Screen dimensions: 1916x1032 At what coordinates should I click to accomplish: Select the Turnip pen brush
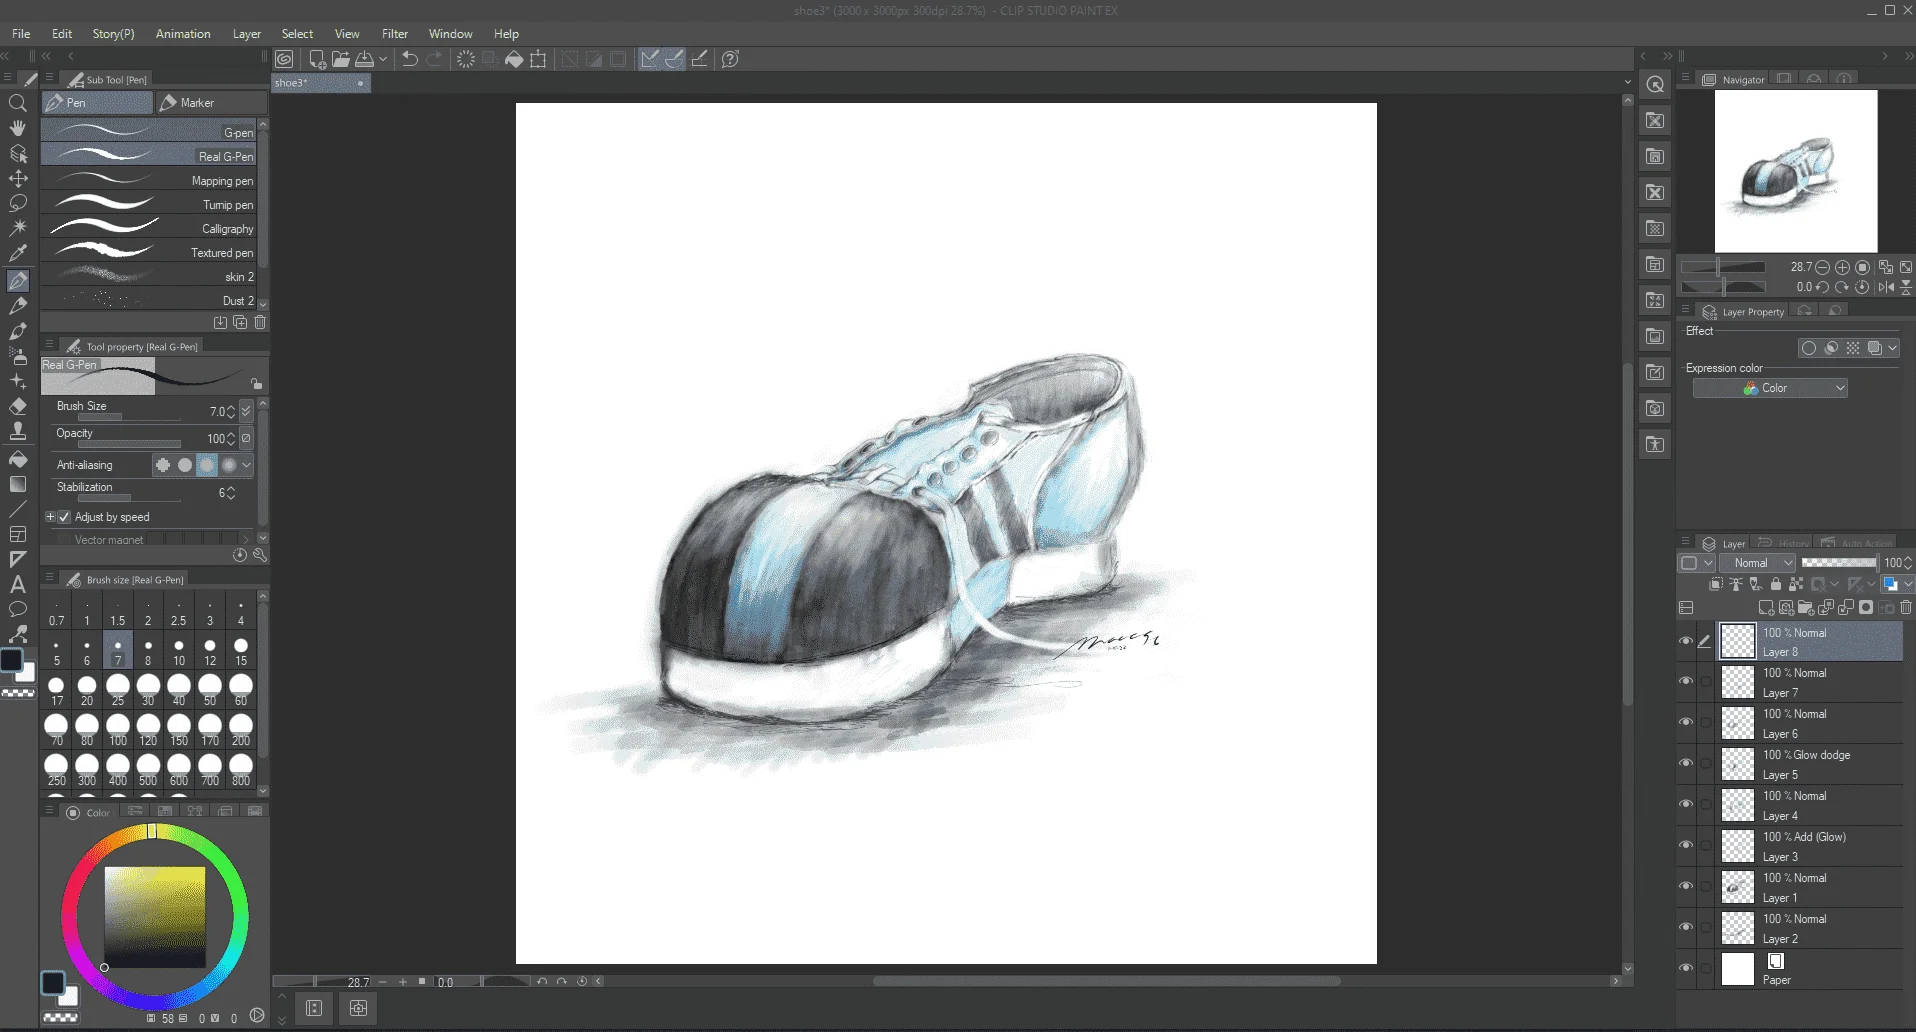[148, 205]
